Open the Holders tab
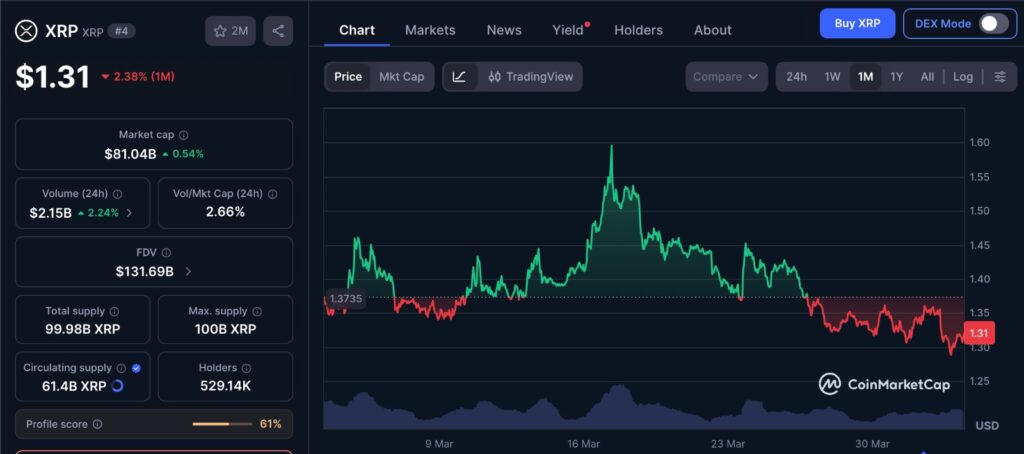 tap(638, 30)
